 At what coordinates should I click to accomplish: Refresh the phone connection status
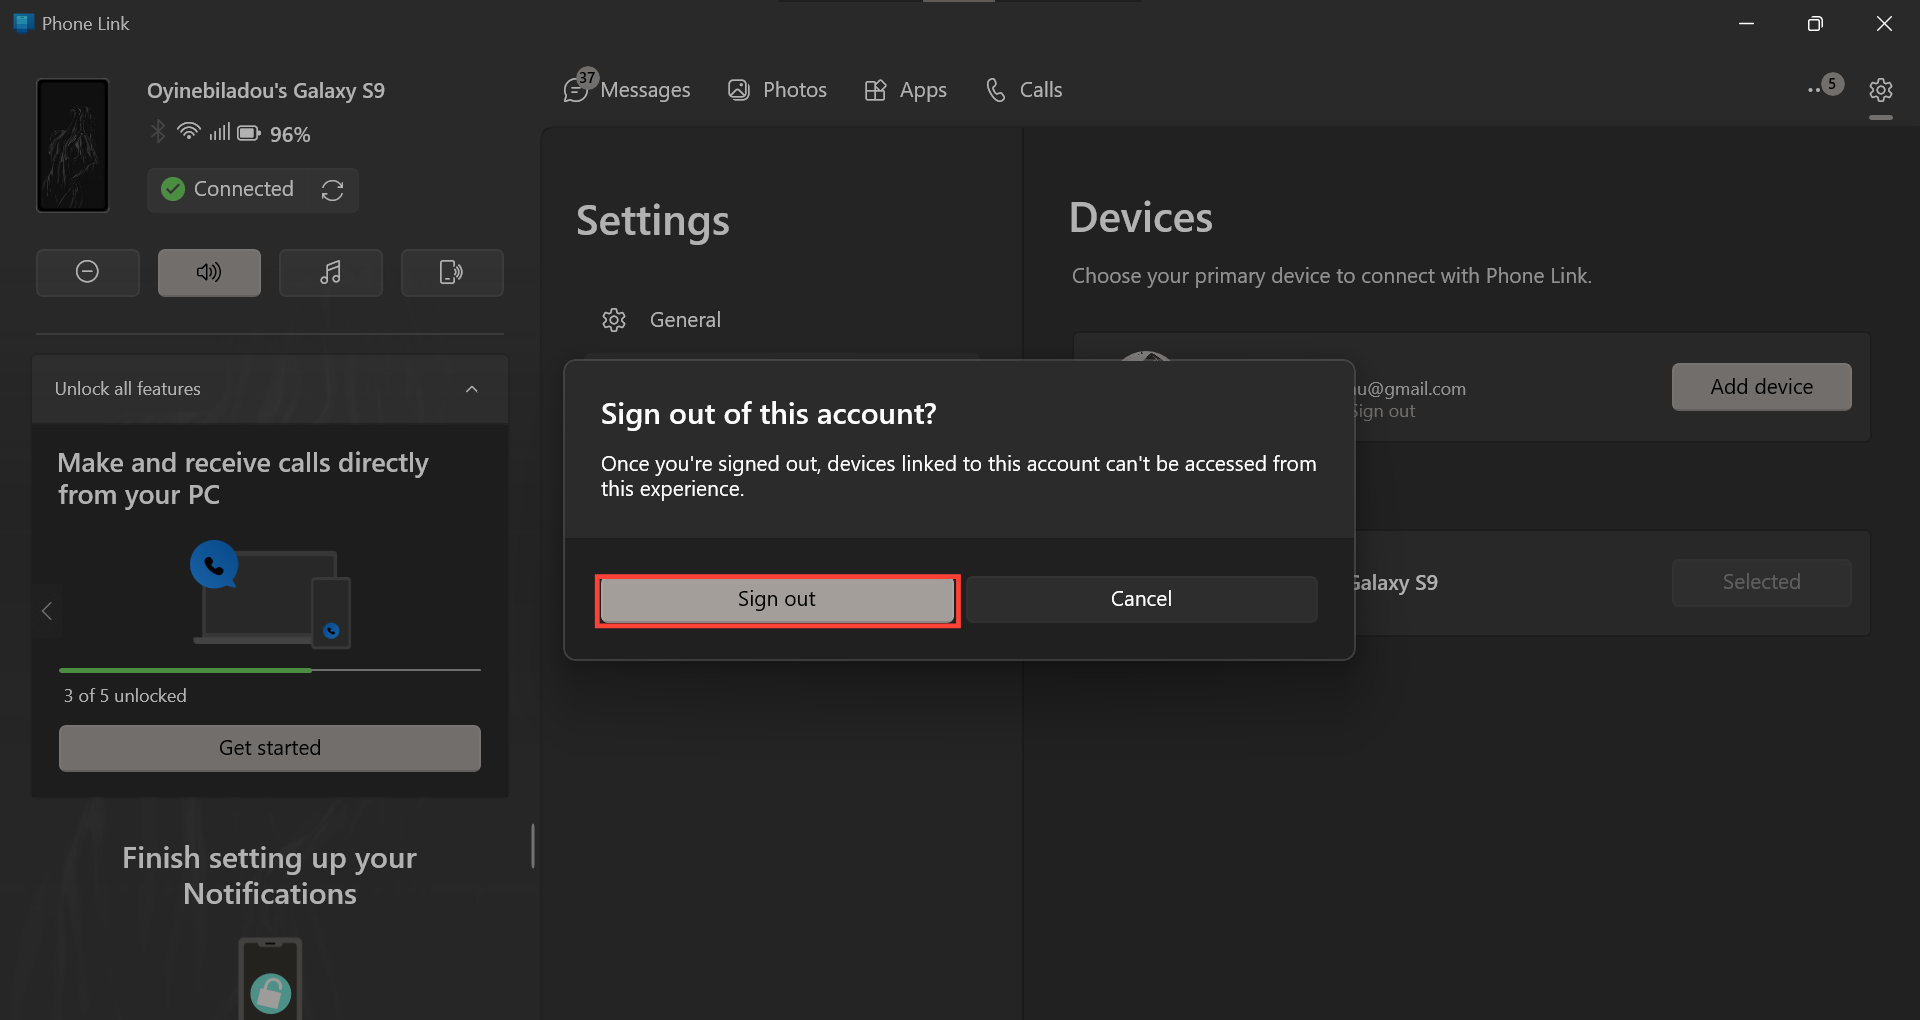[332, 190]
